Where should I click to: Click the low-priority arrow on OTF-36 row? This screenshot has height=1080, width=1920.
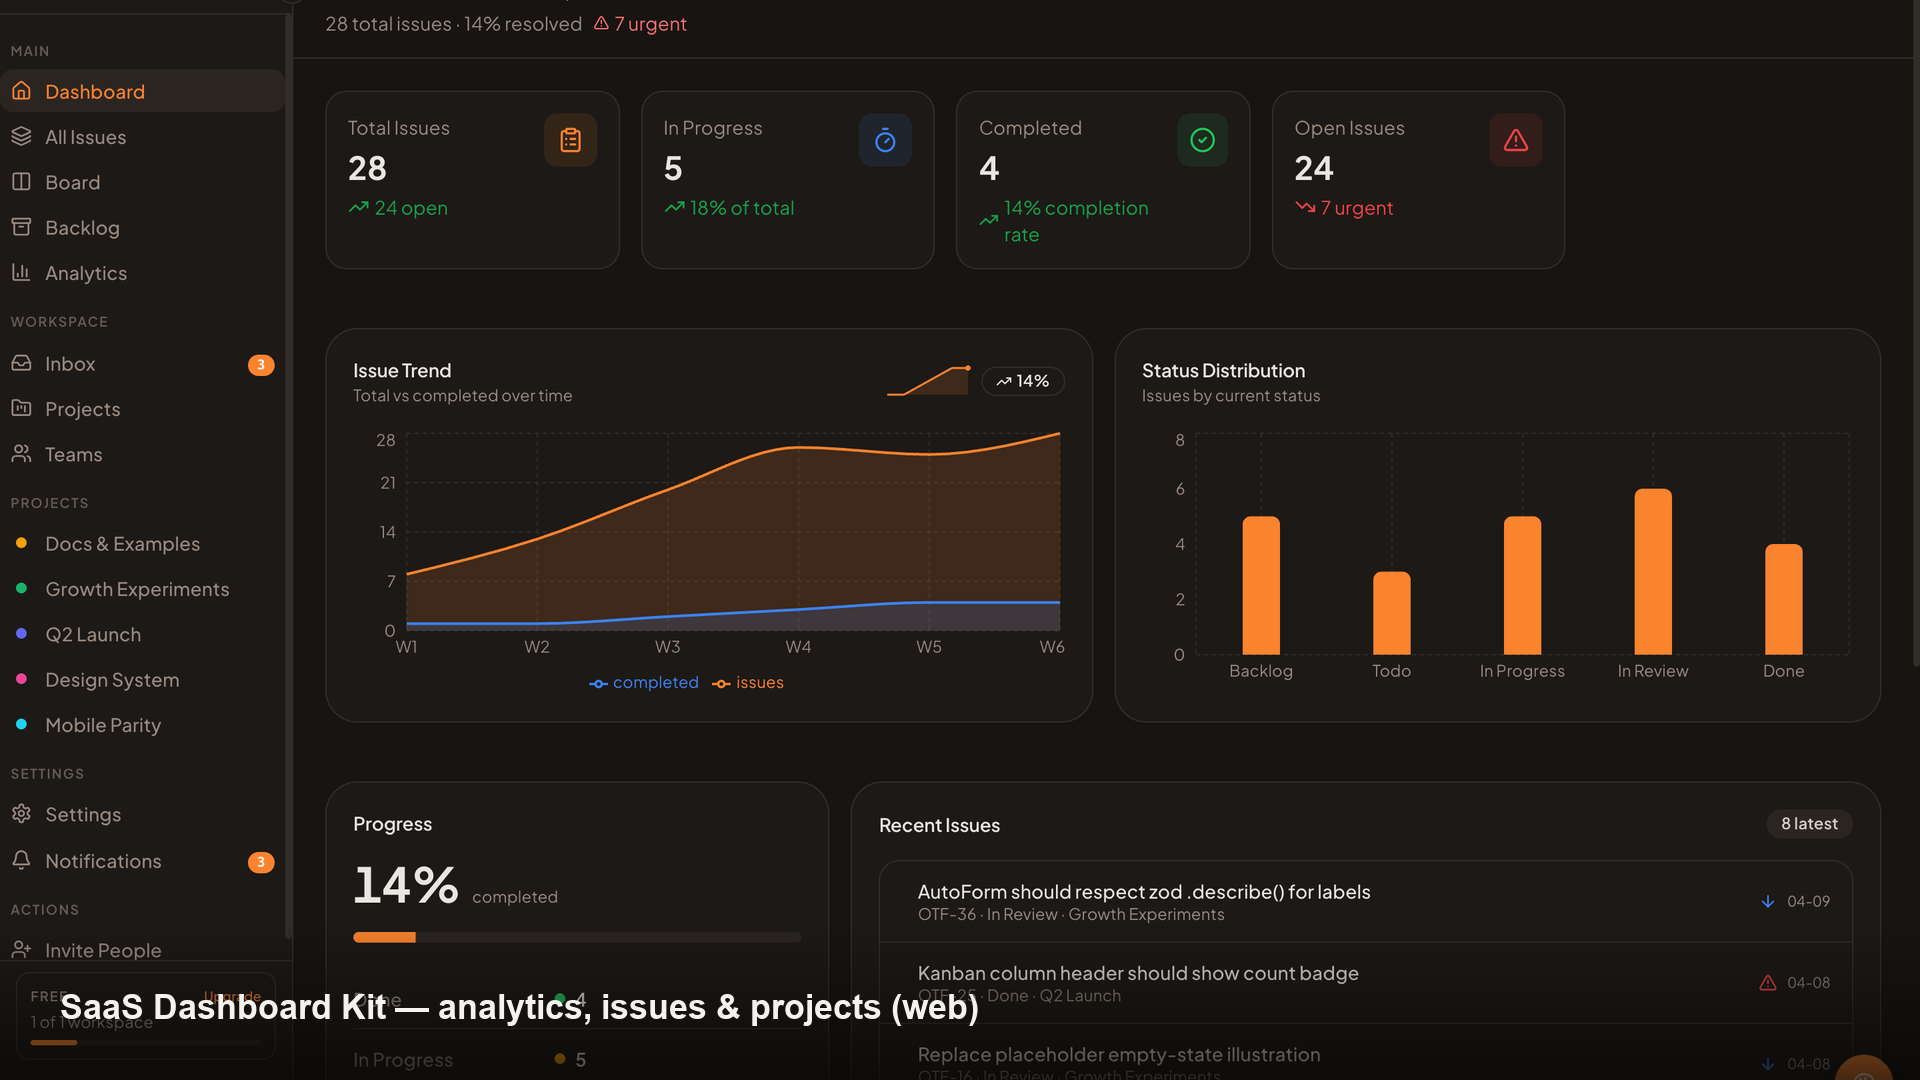tap(1768, 901)
